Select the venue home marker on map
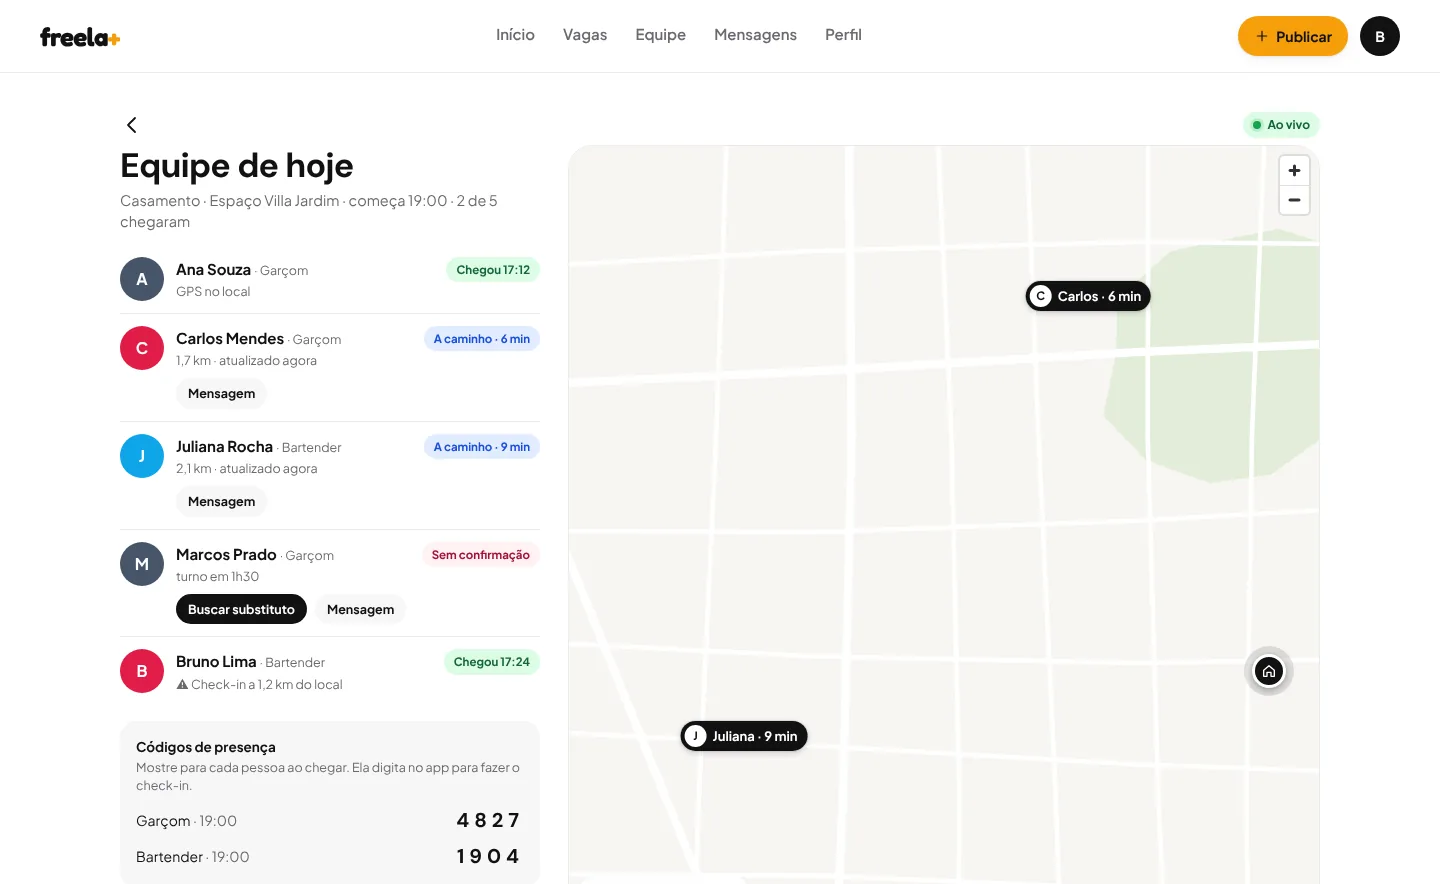 (1269, 671)
